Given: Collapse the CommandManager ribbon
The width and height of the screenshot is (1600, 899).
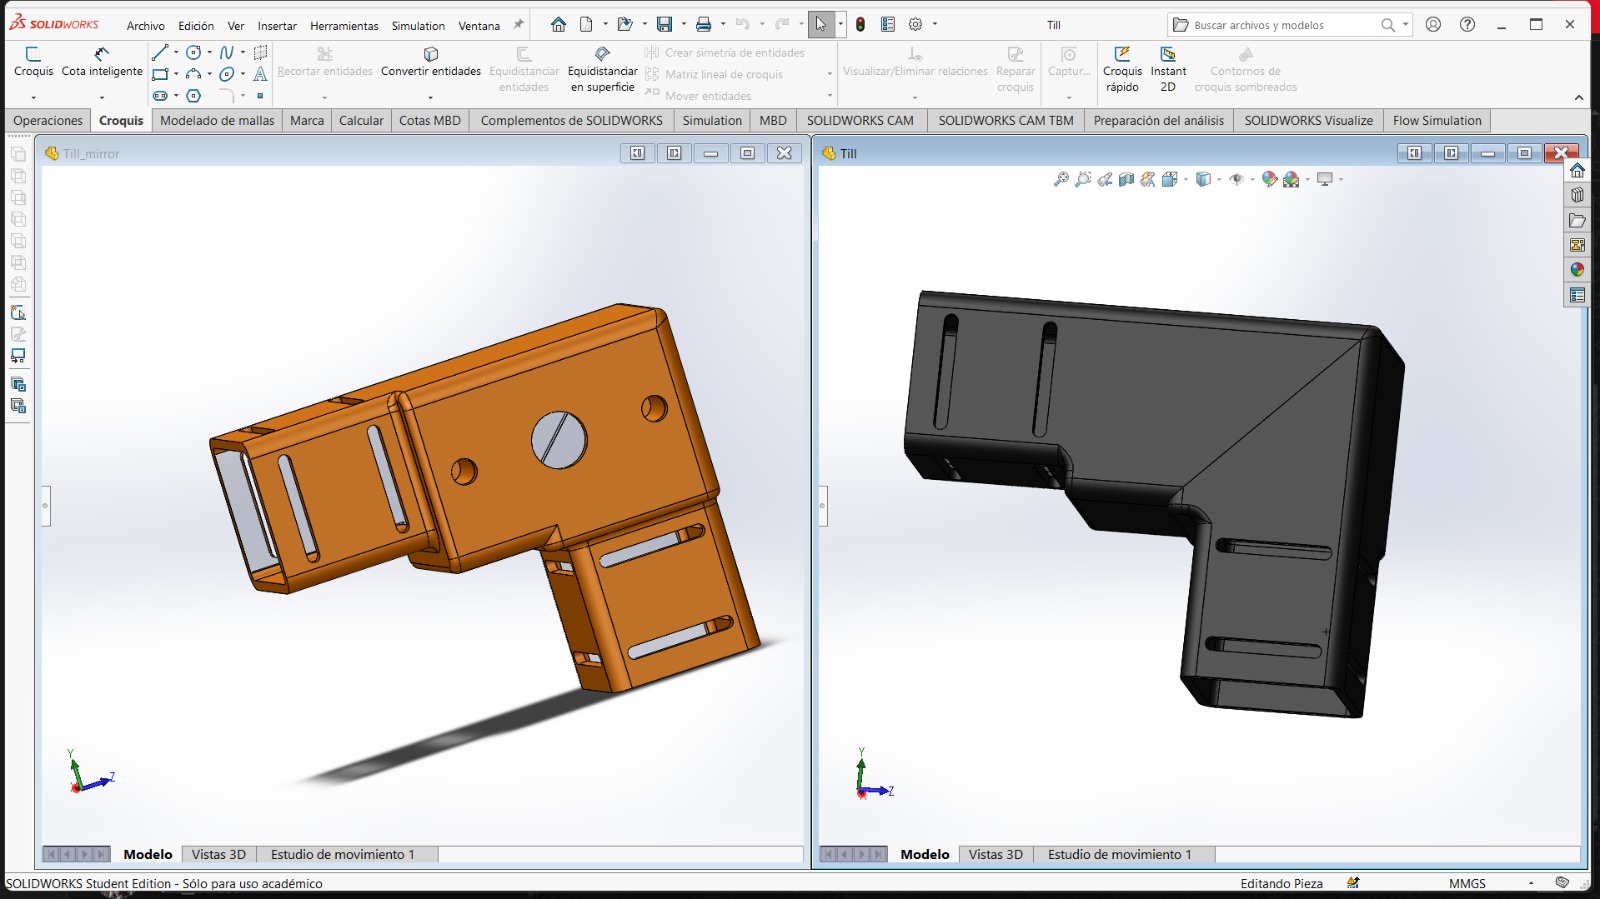Looking at the screenshot, I should click(x=1579, y=98).
